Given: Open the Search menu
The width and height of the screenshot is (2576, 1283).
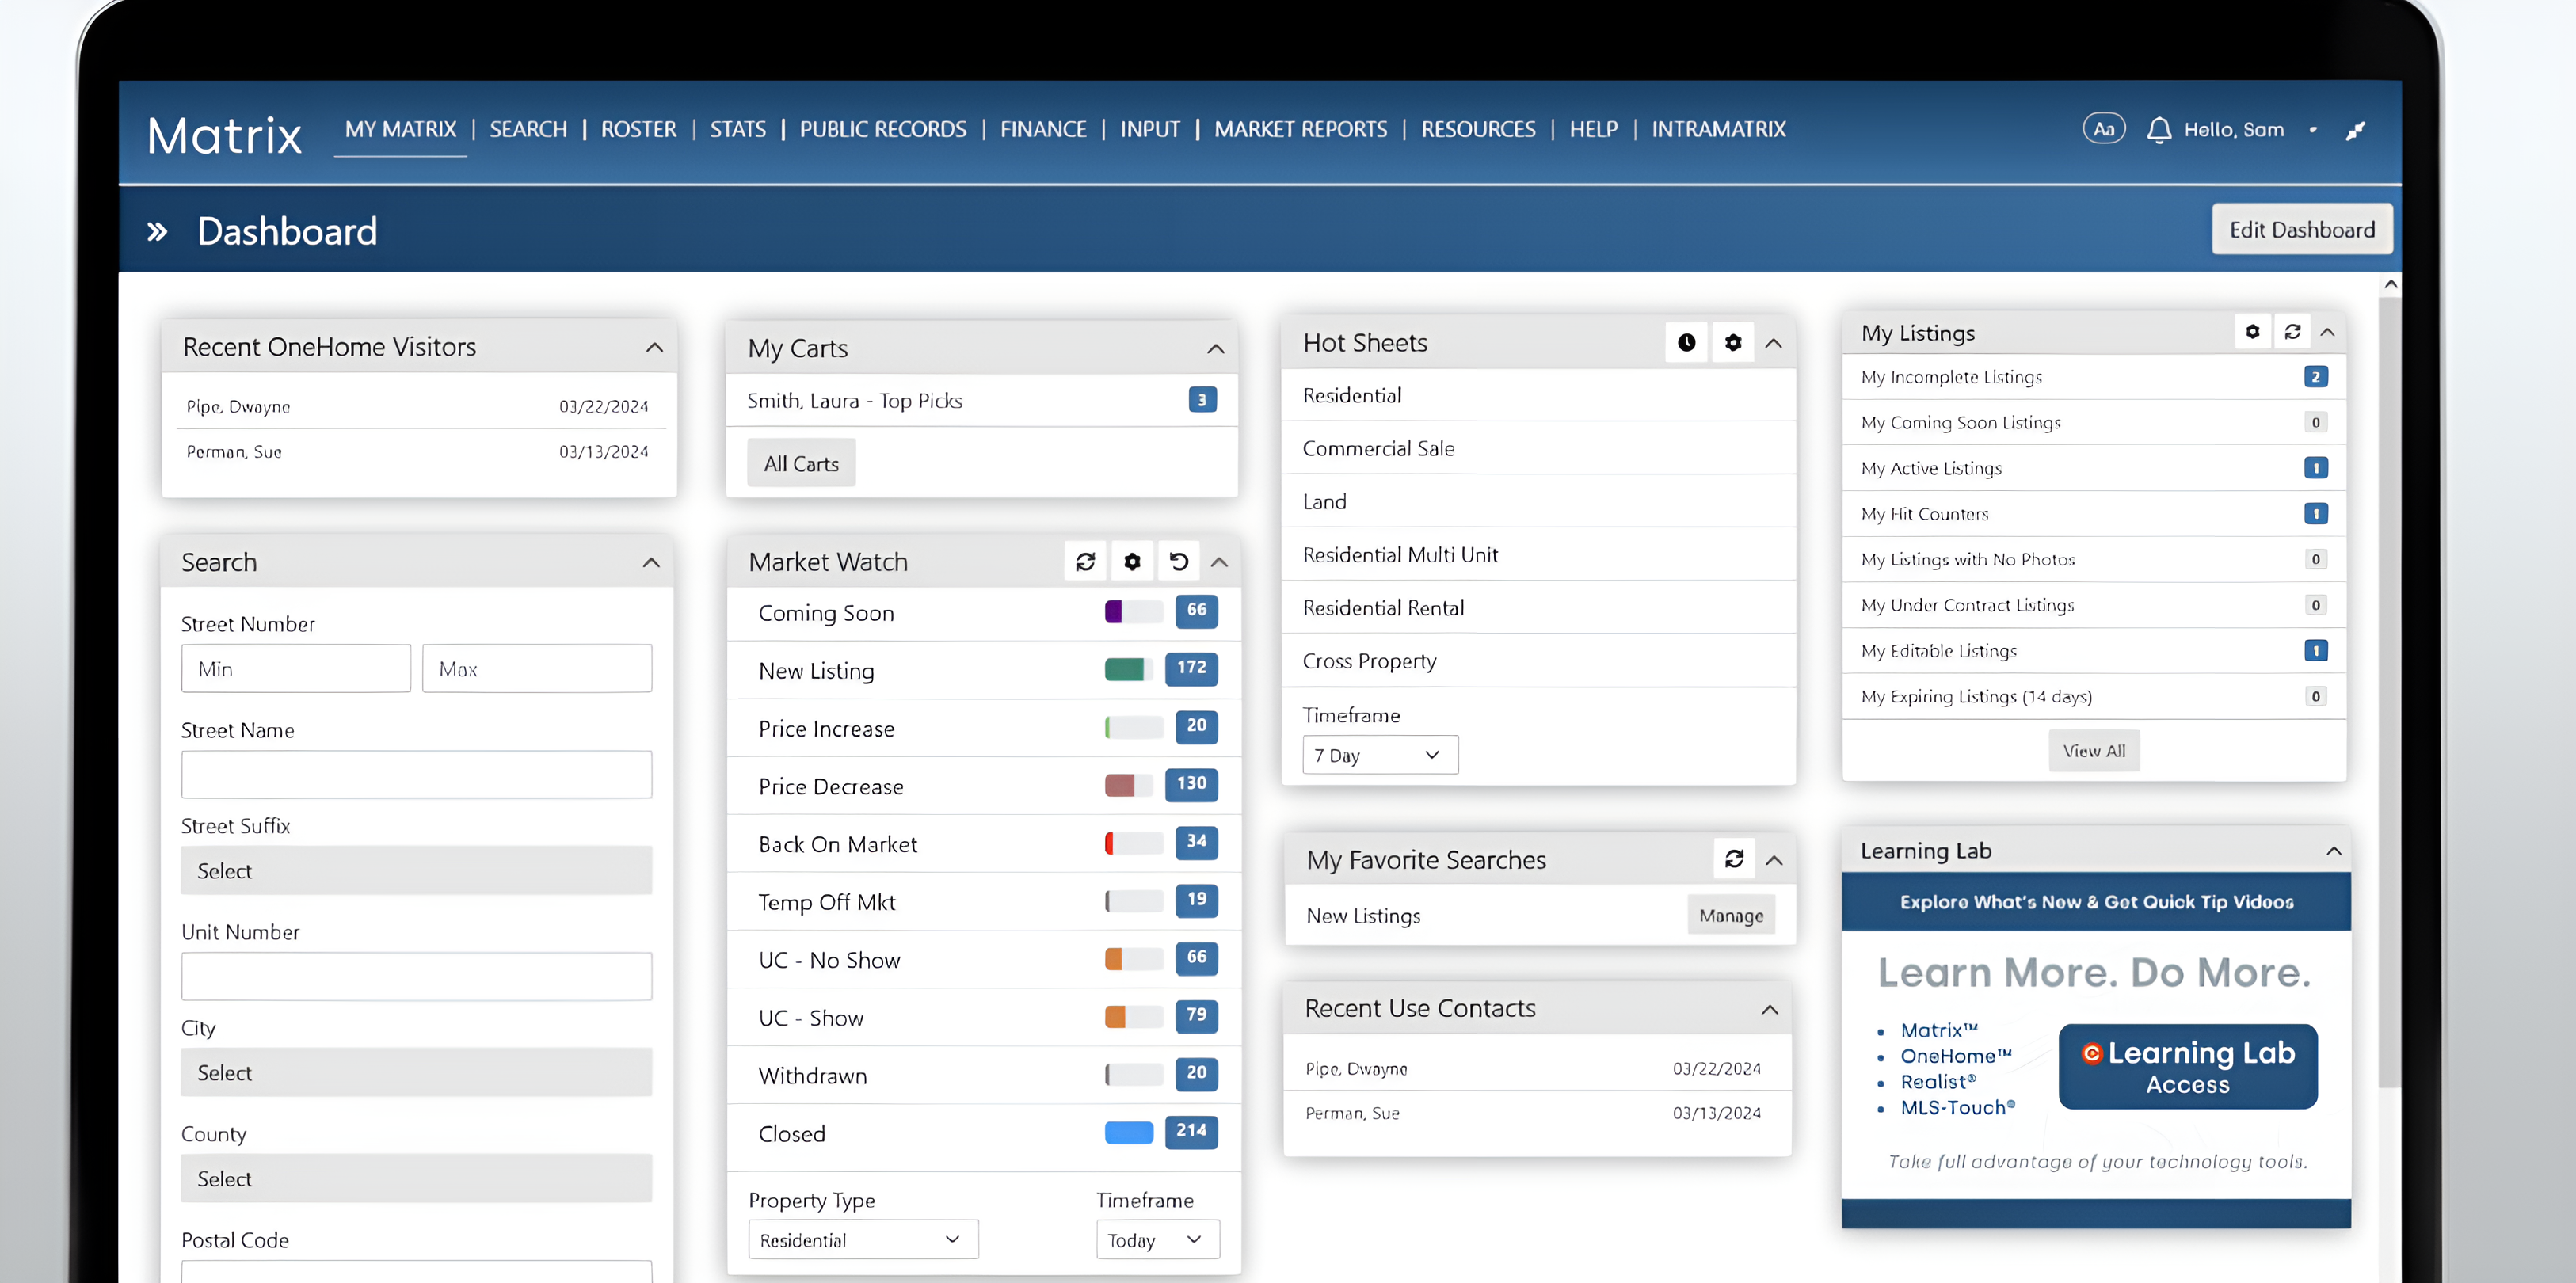Looking at the screenshot, I should coord(528,129).
